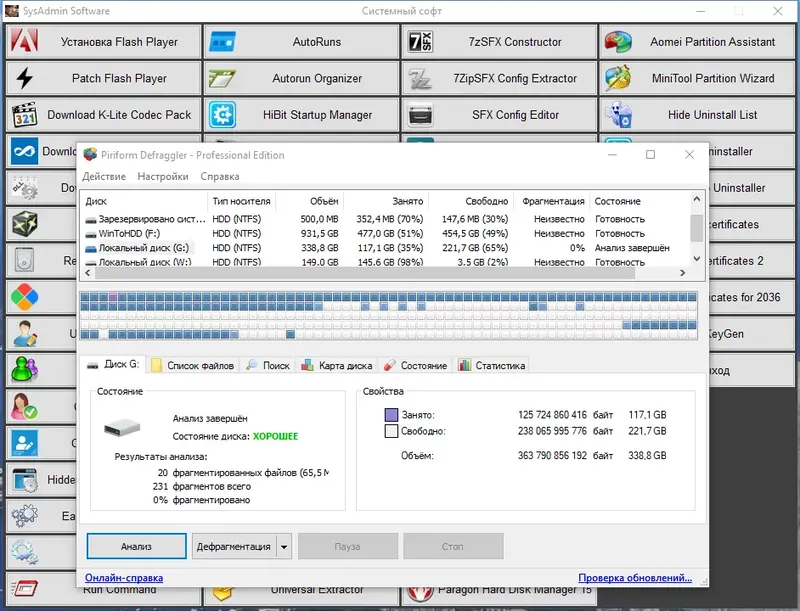Click the Hide Uninstall List ghost icon
Viewport: 800px width, 611px height.
(x=618, y=115)
